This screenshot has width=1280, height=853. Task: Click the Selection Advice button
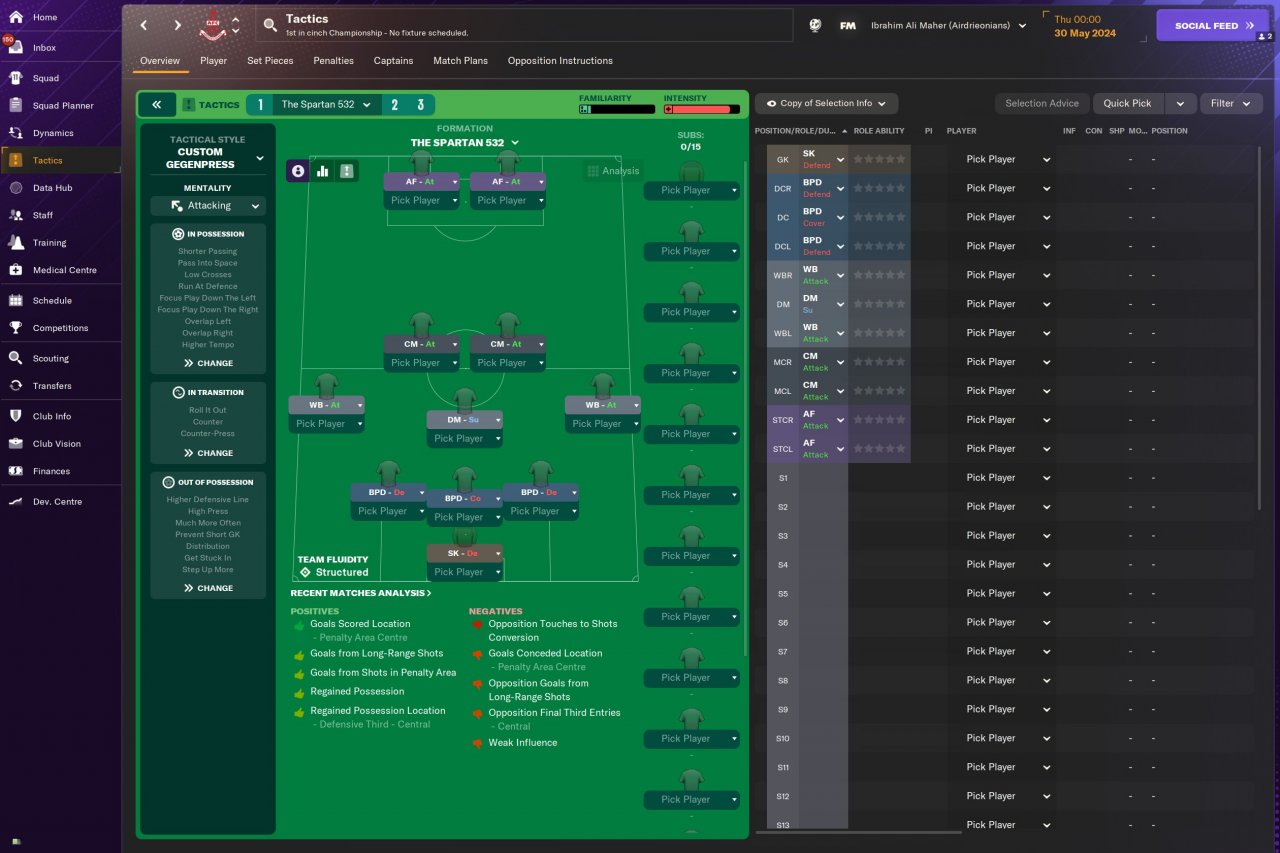(1042, 104)
